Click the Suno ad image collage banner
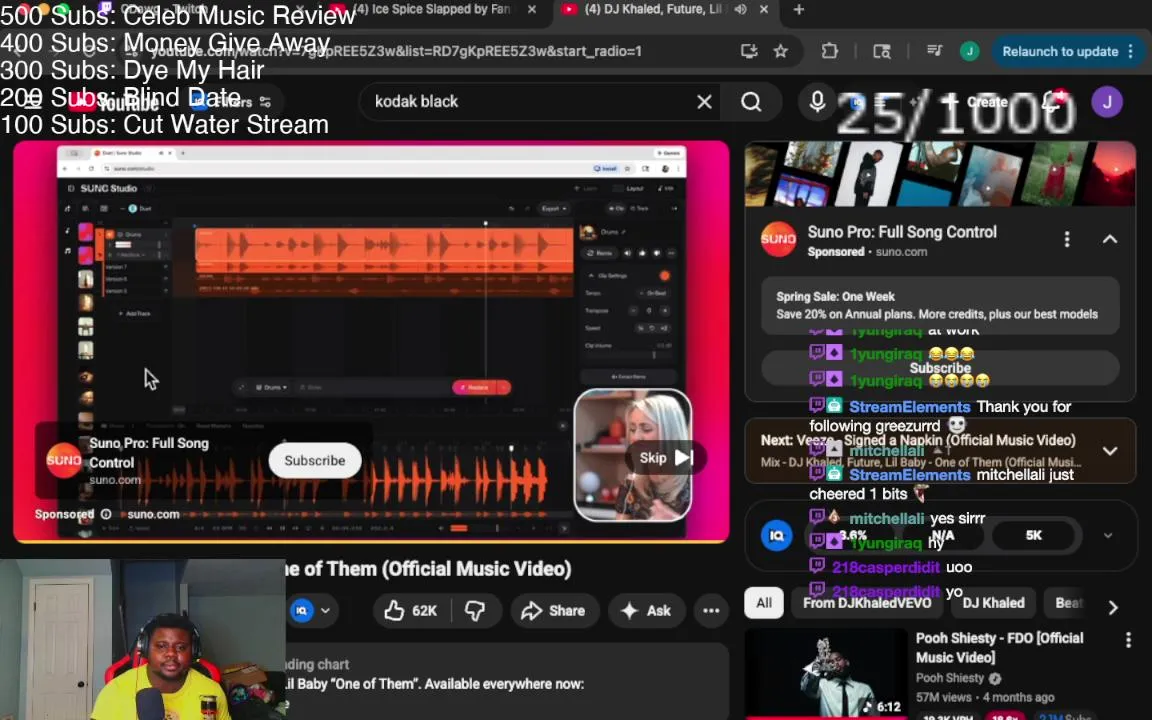 940,175
